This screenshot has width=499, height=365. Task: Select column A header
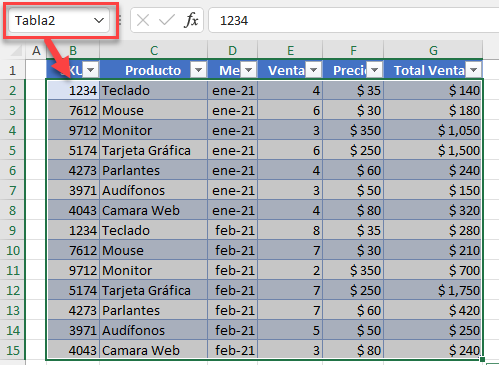36,50
